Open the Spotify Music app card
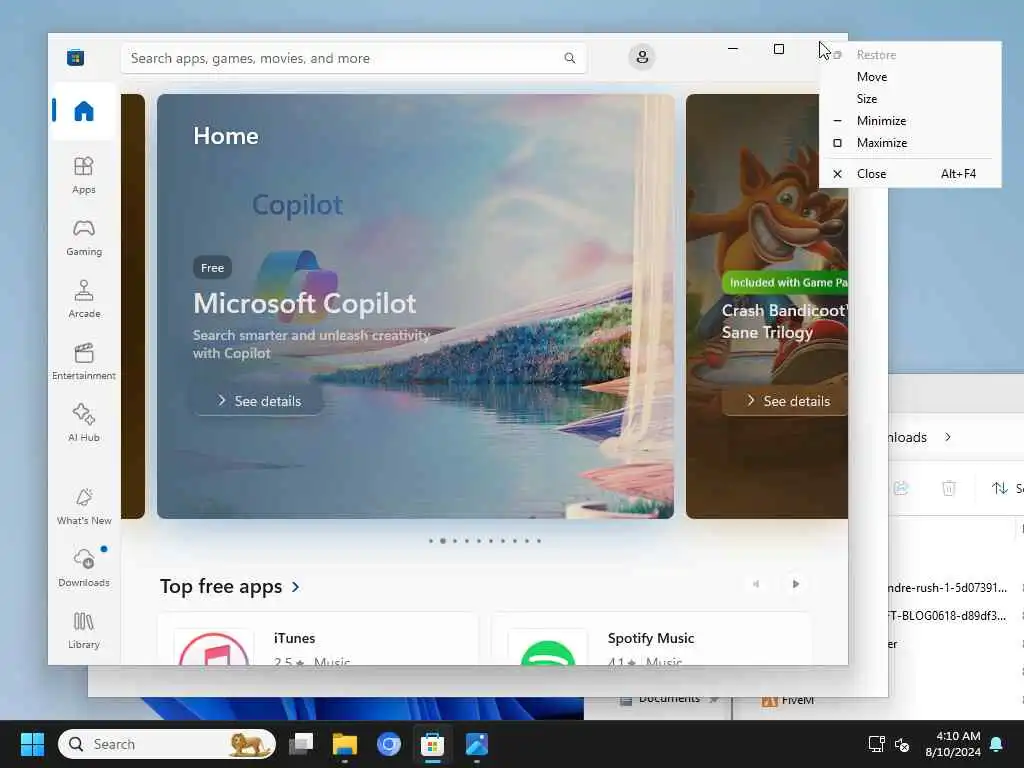This screenshot has width=1024, height=768. [651, 639]
